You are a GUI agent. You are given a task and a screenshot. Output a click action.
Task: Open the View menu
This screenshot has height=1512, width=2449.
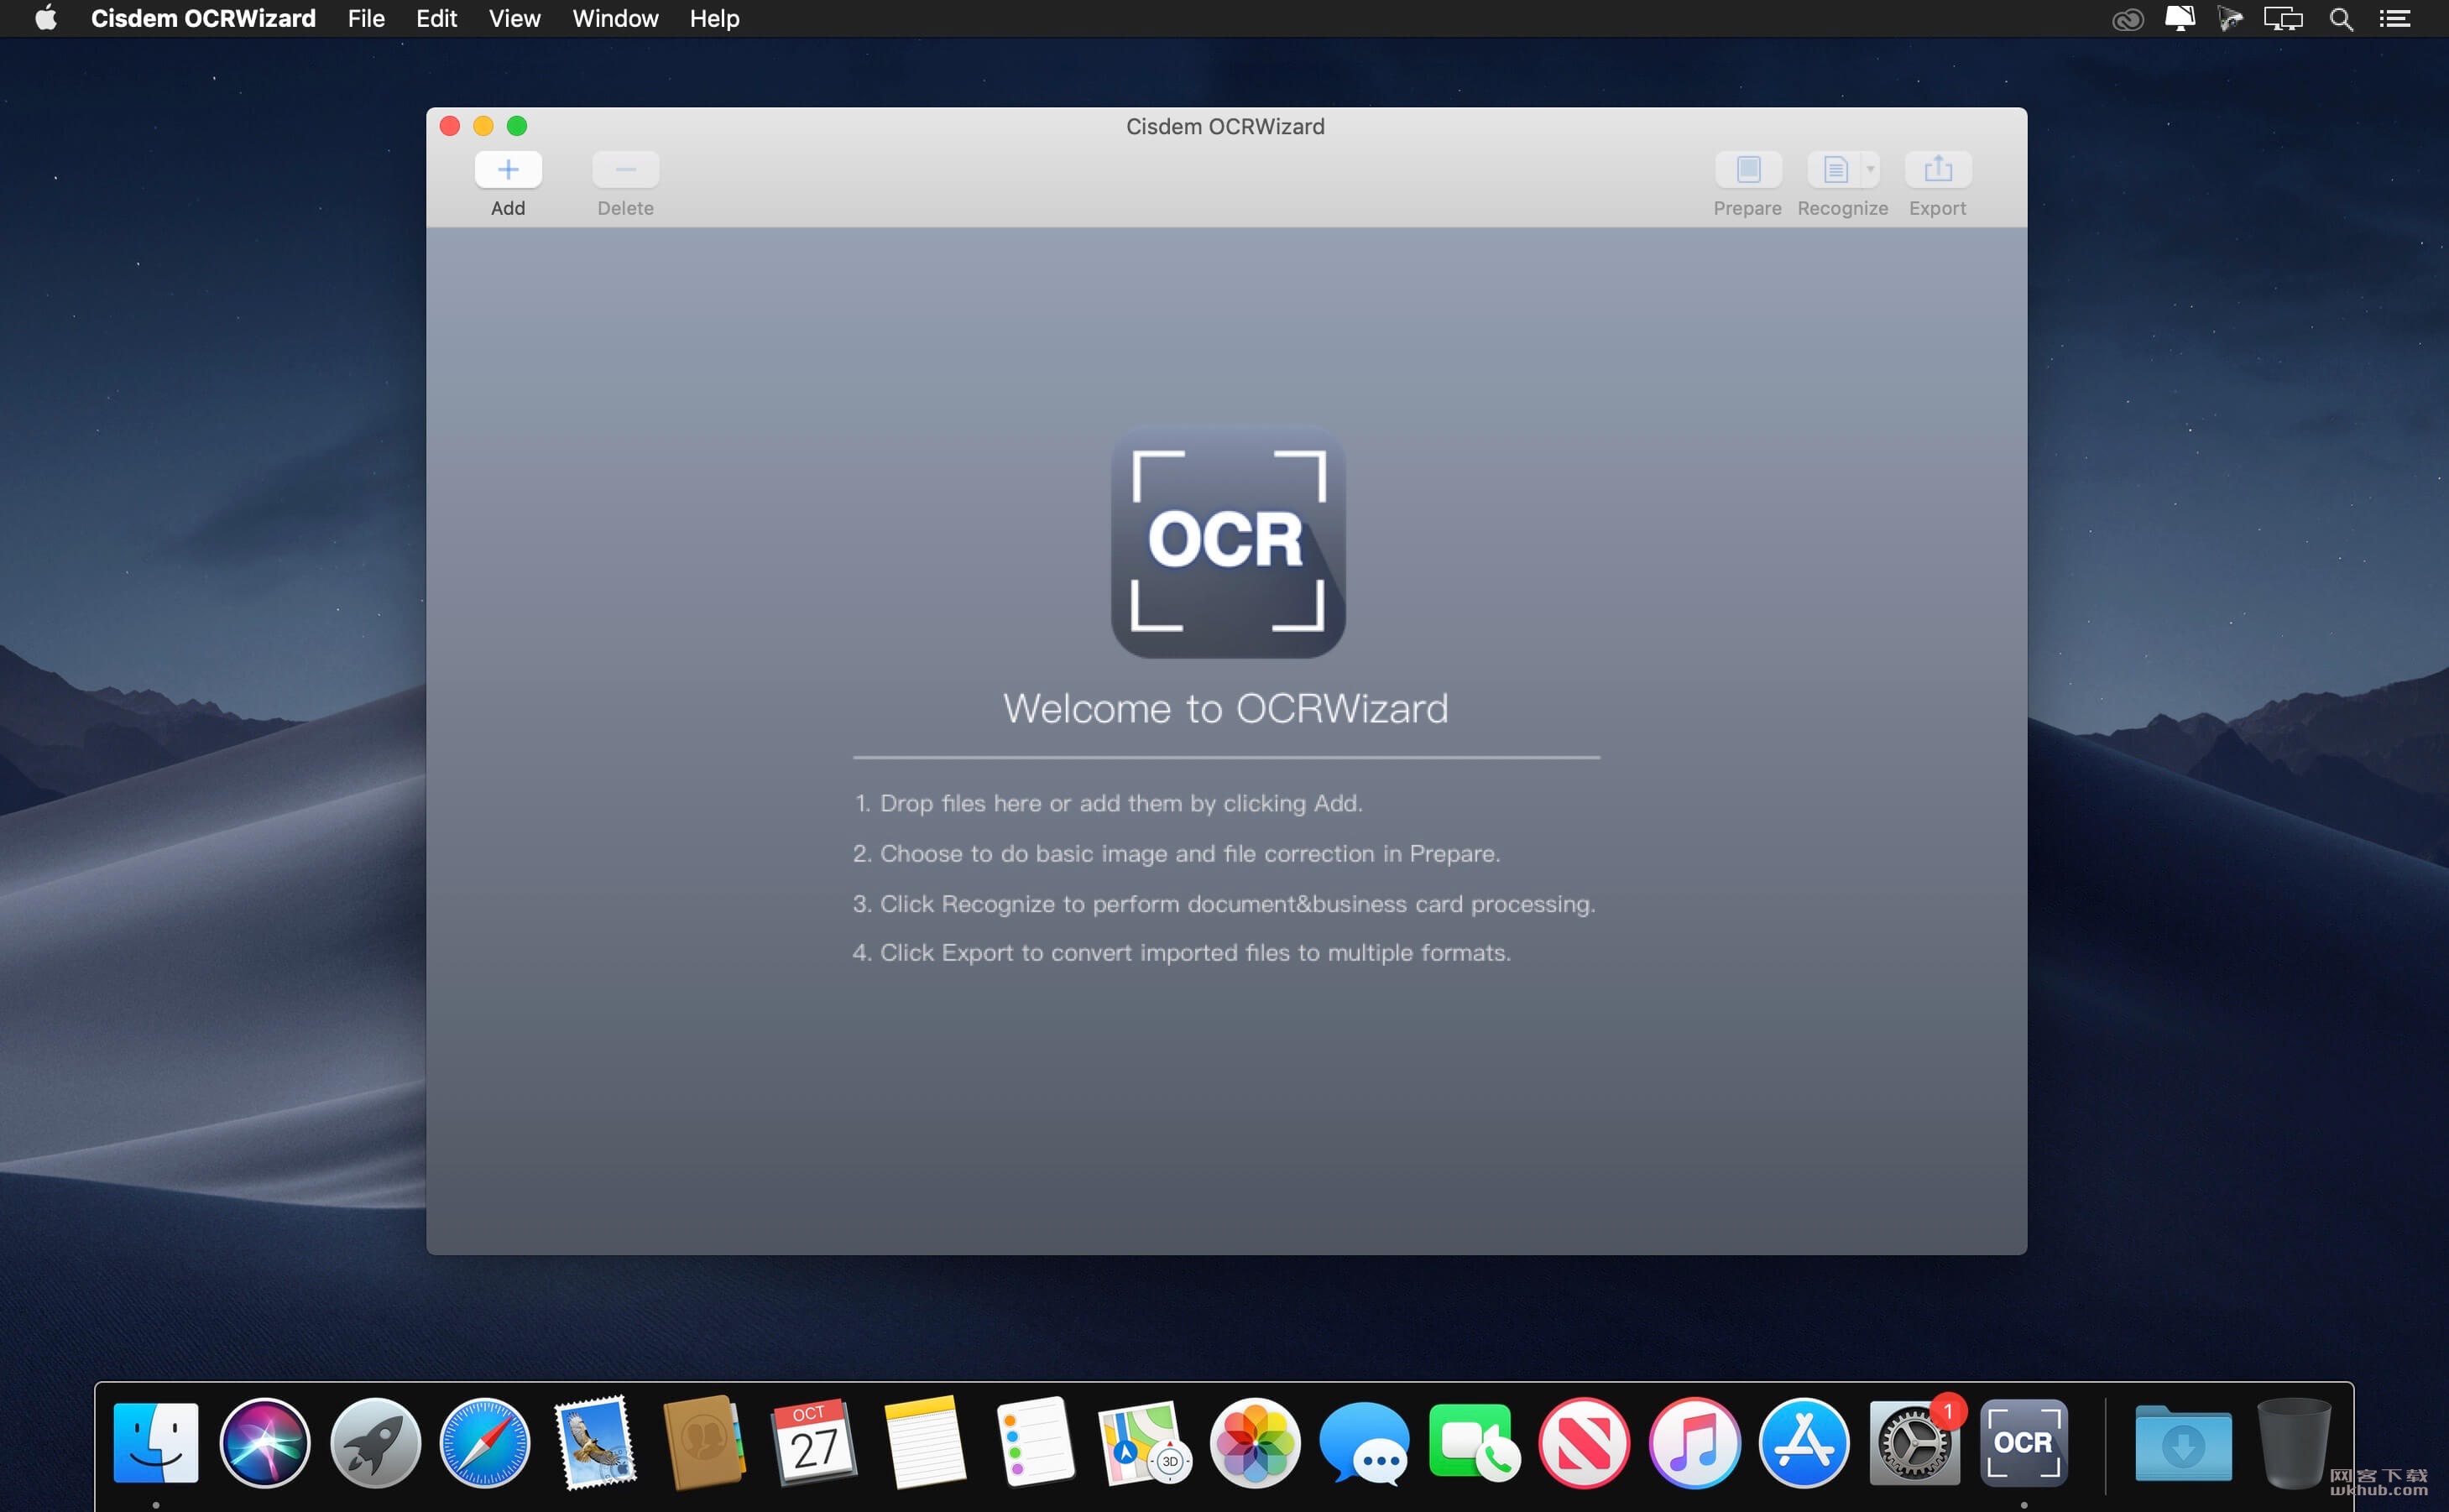click(x=514, y=18)
